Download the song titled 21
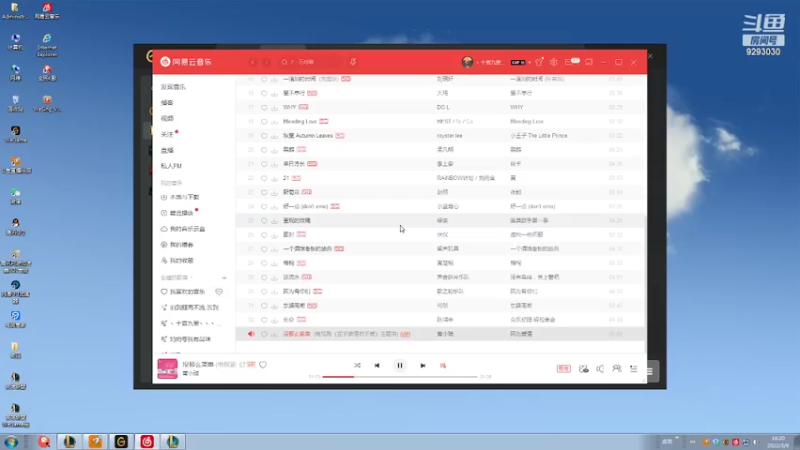 [274, 178]
